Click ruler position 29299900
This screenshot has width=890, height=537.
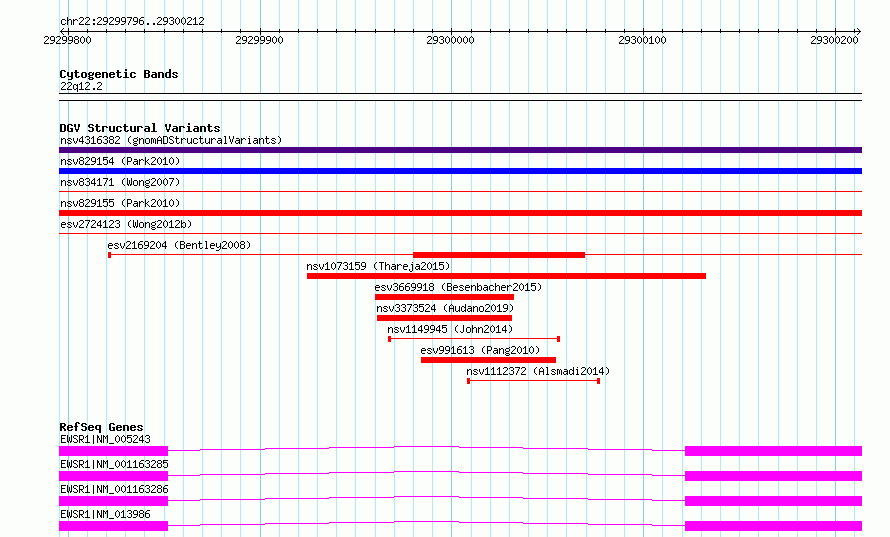[259, 40]
